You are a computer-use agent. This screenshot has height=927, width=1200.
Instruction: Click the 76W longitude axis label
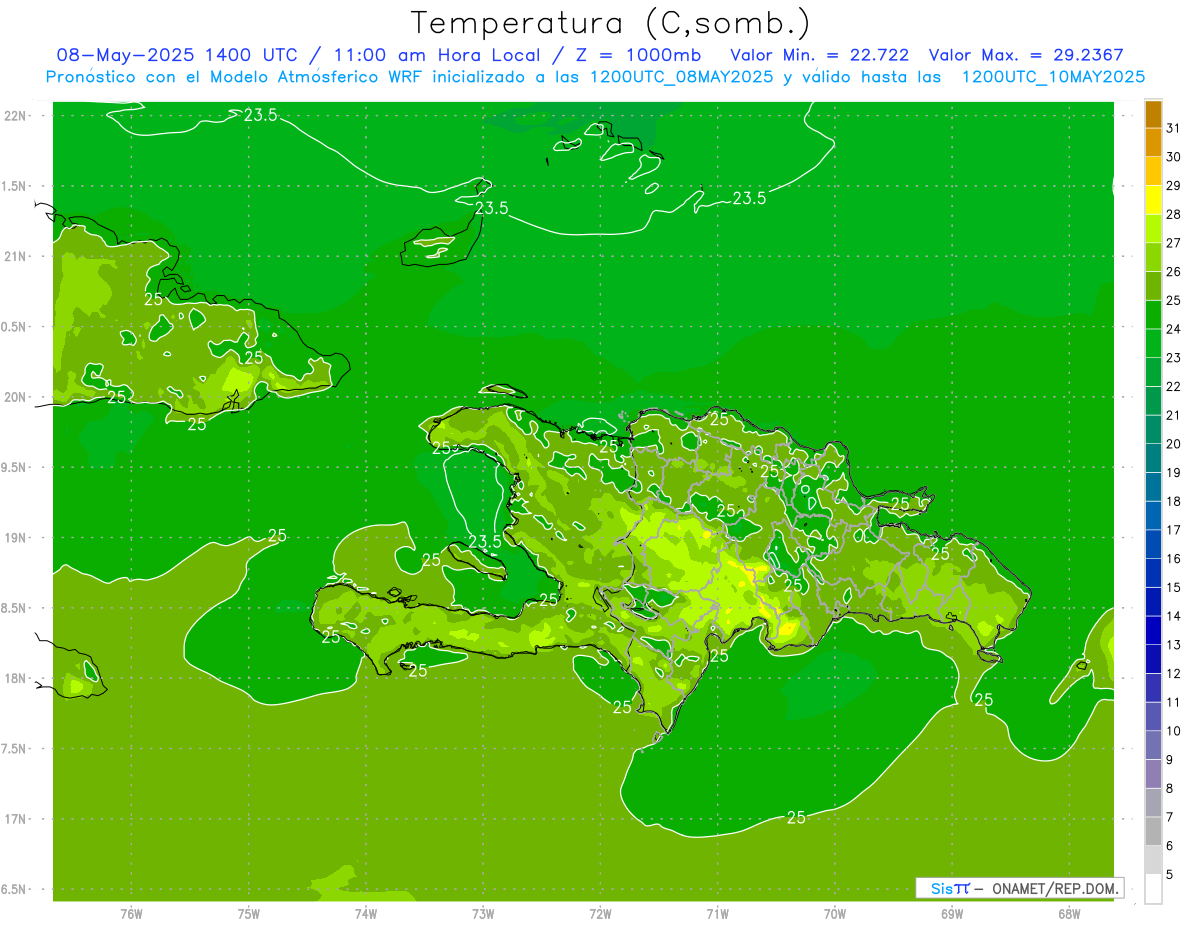(x=131, y=913)
